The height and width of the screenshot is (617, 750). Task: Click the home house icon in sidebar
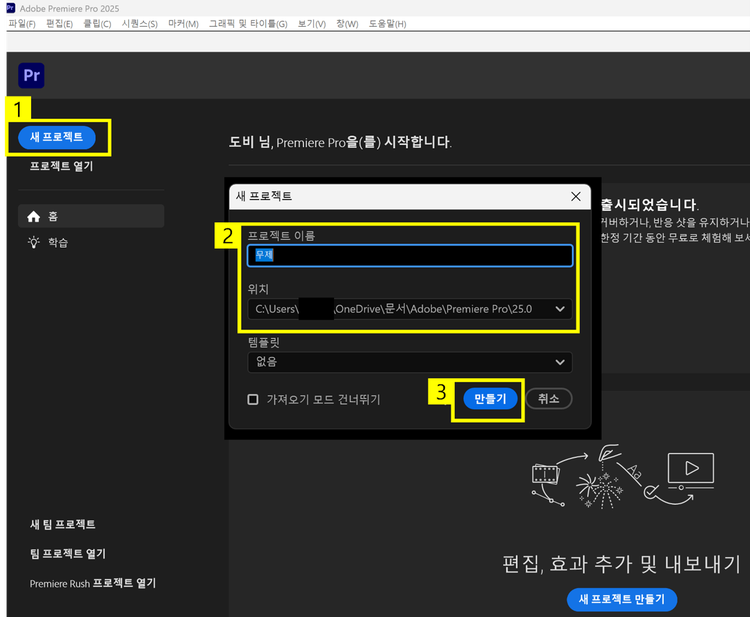[33, 217]
